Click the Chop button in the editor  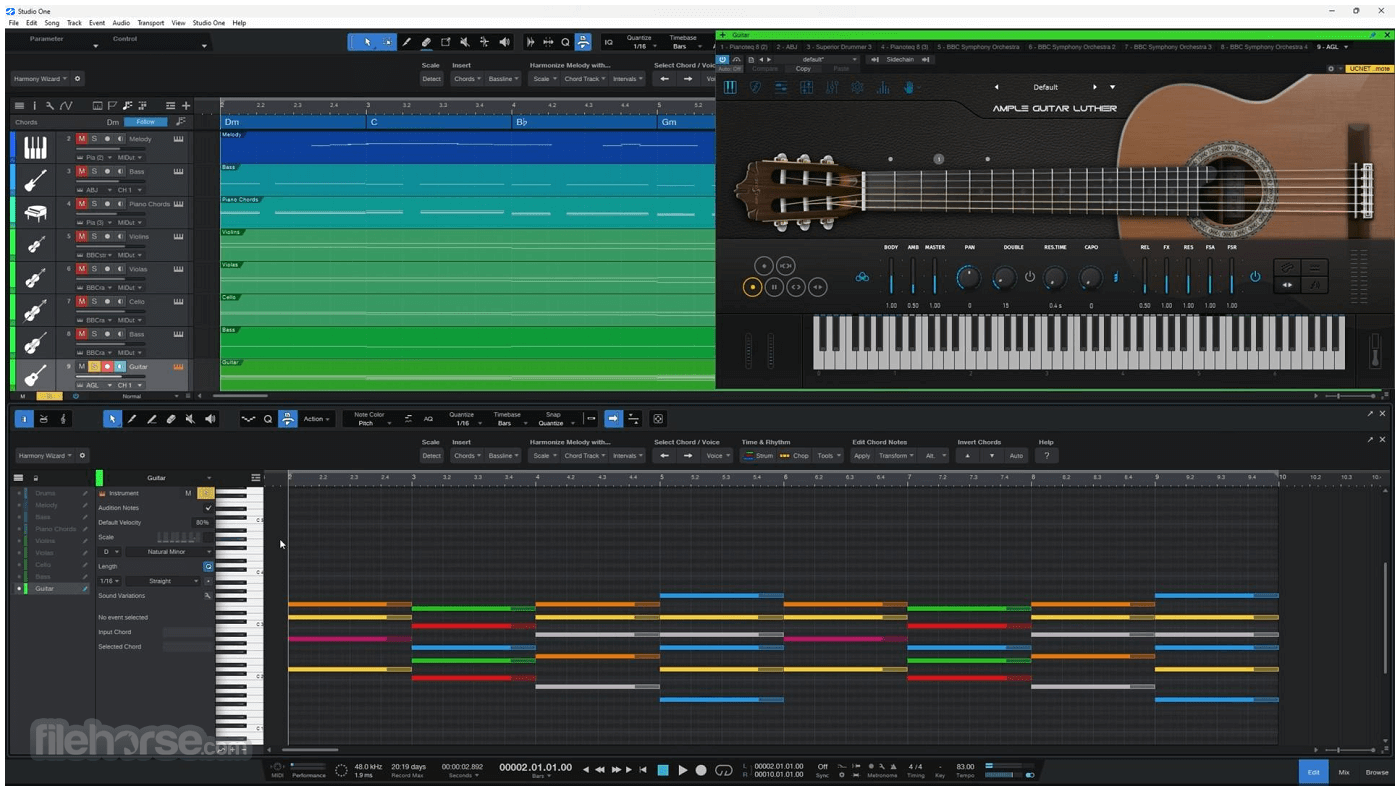[794, 456]
